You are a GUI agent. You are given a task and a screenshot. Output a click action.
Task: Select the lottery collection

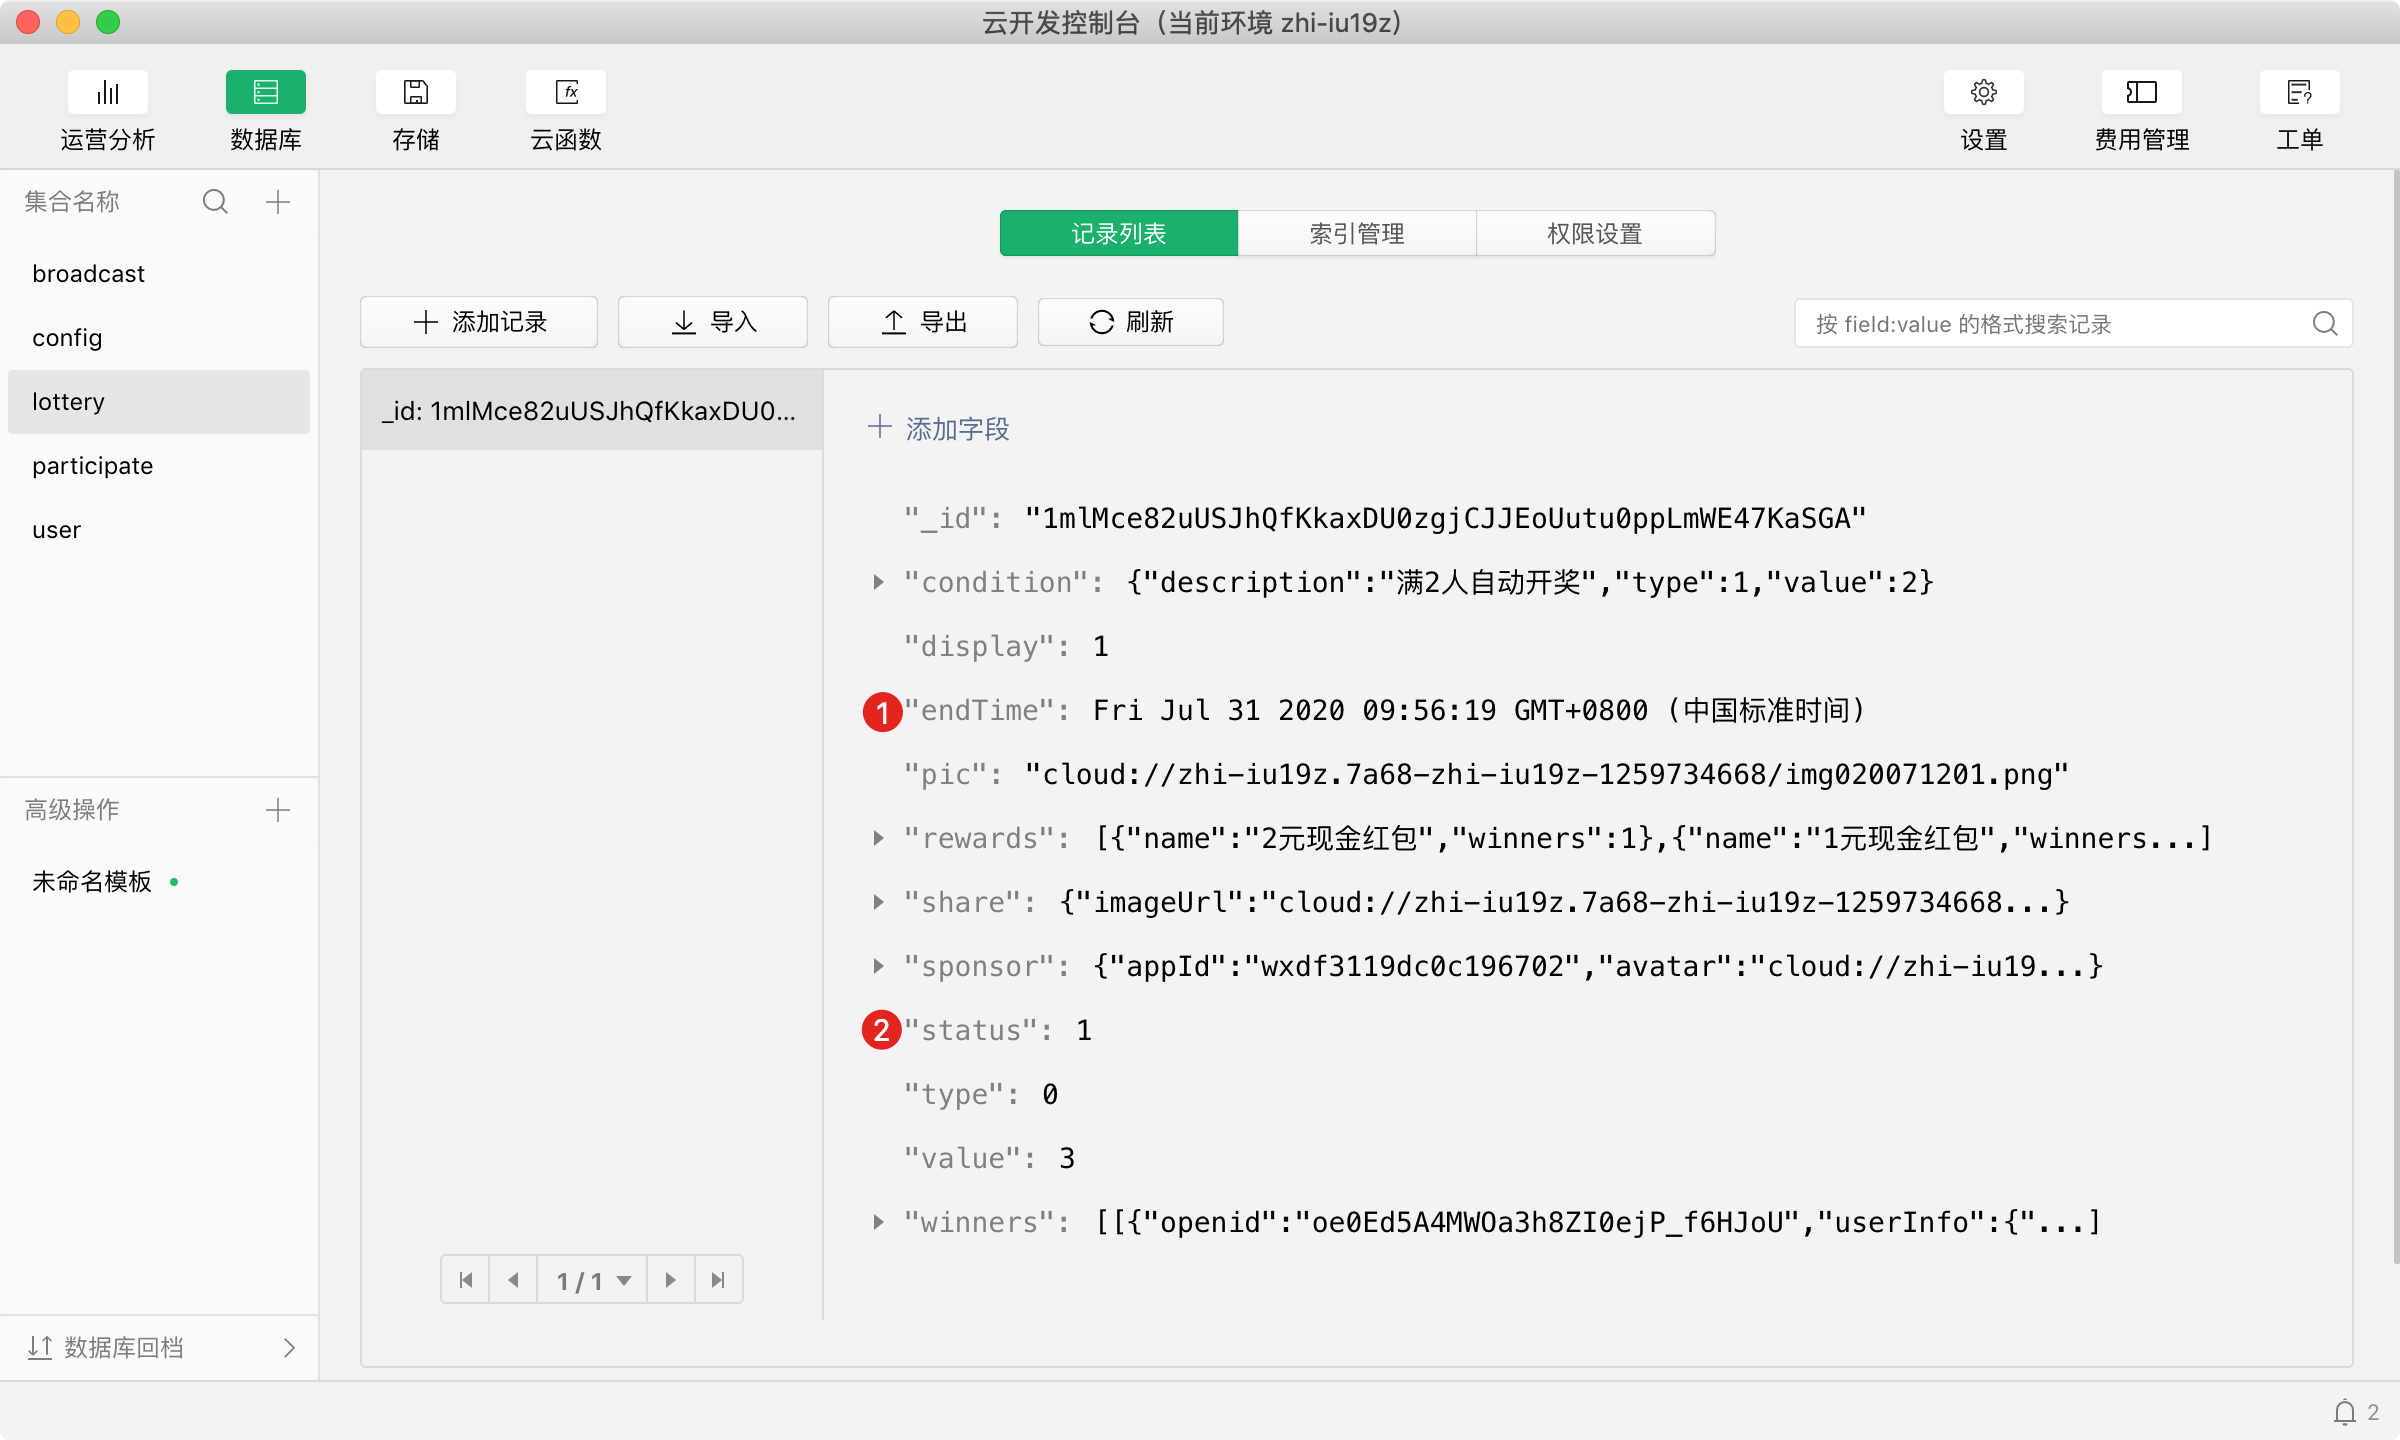159,402
